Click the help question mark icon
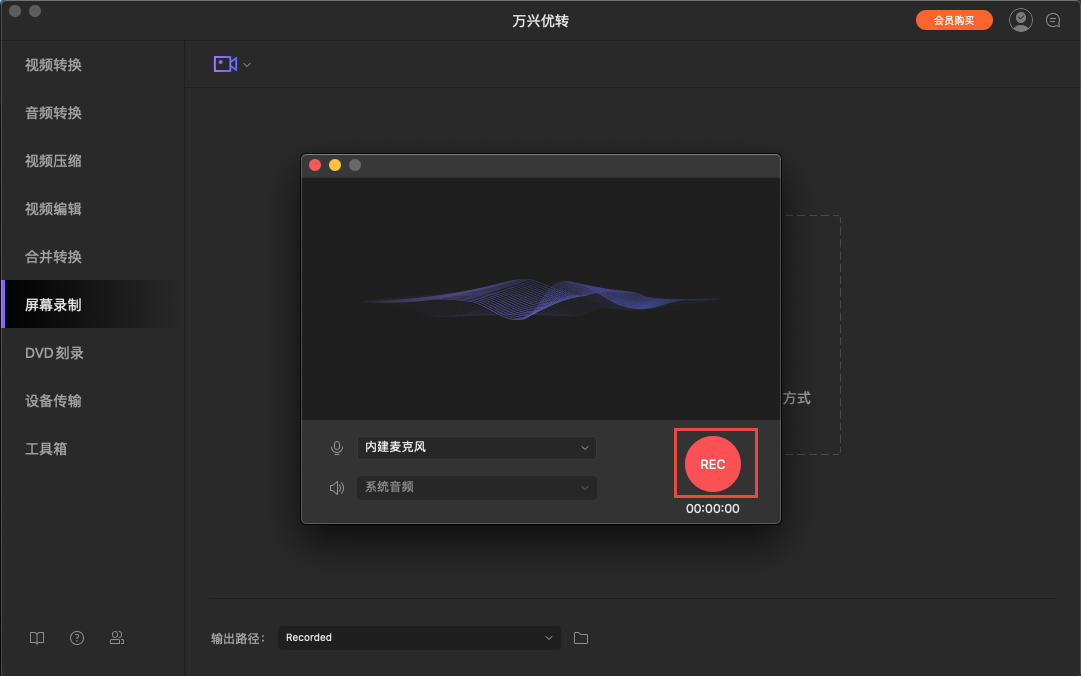 click(x=77, y=637)
